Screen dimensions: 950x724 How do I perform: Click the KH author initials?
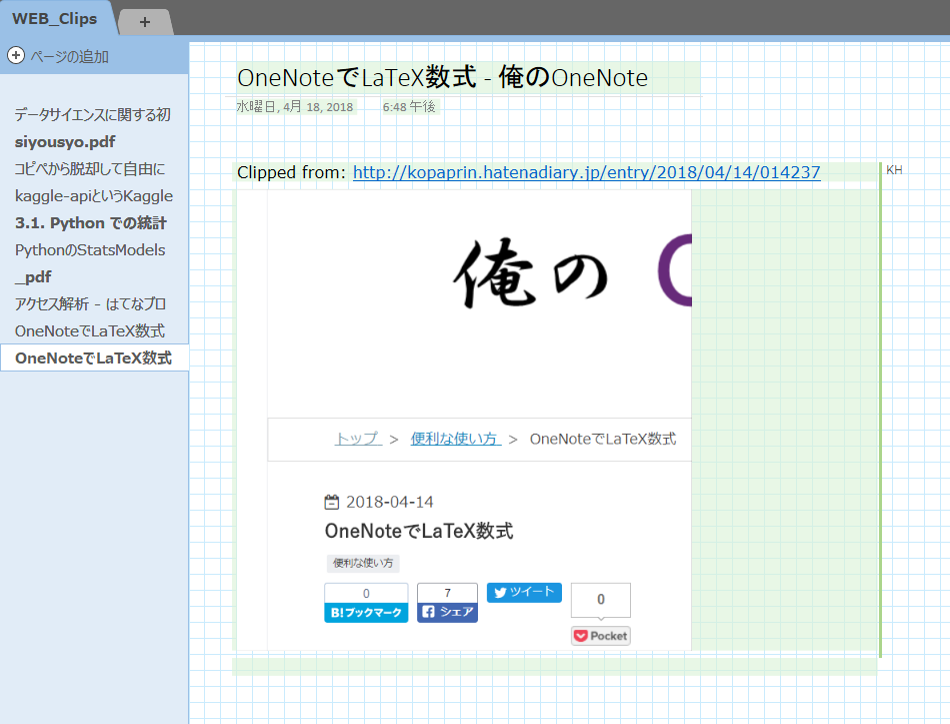[894, 170]
